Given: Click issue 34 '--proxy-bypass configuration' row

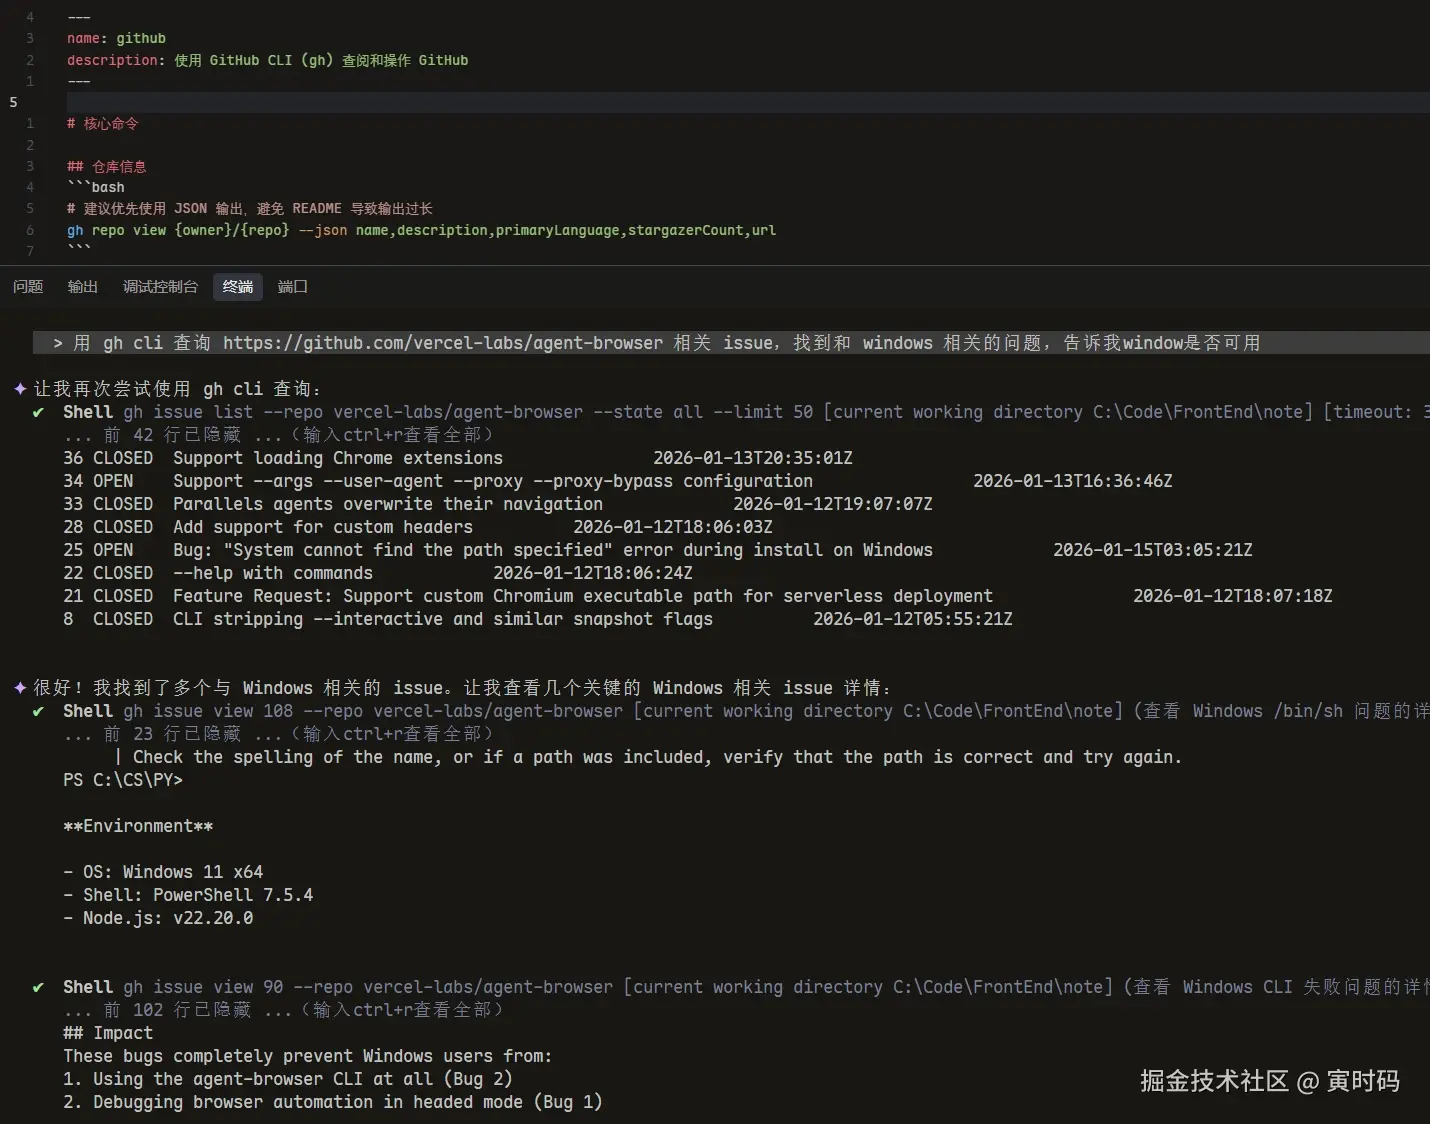Looking at the screenshot, I should tap(618, 481).
